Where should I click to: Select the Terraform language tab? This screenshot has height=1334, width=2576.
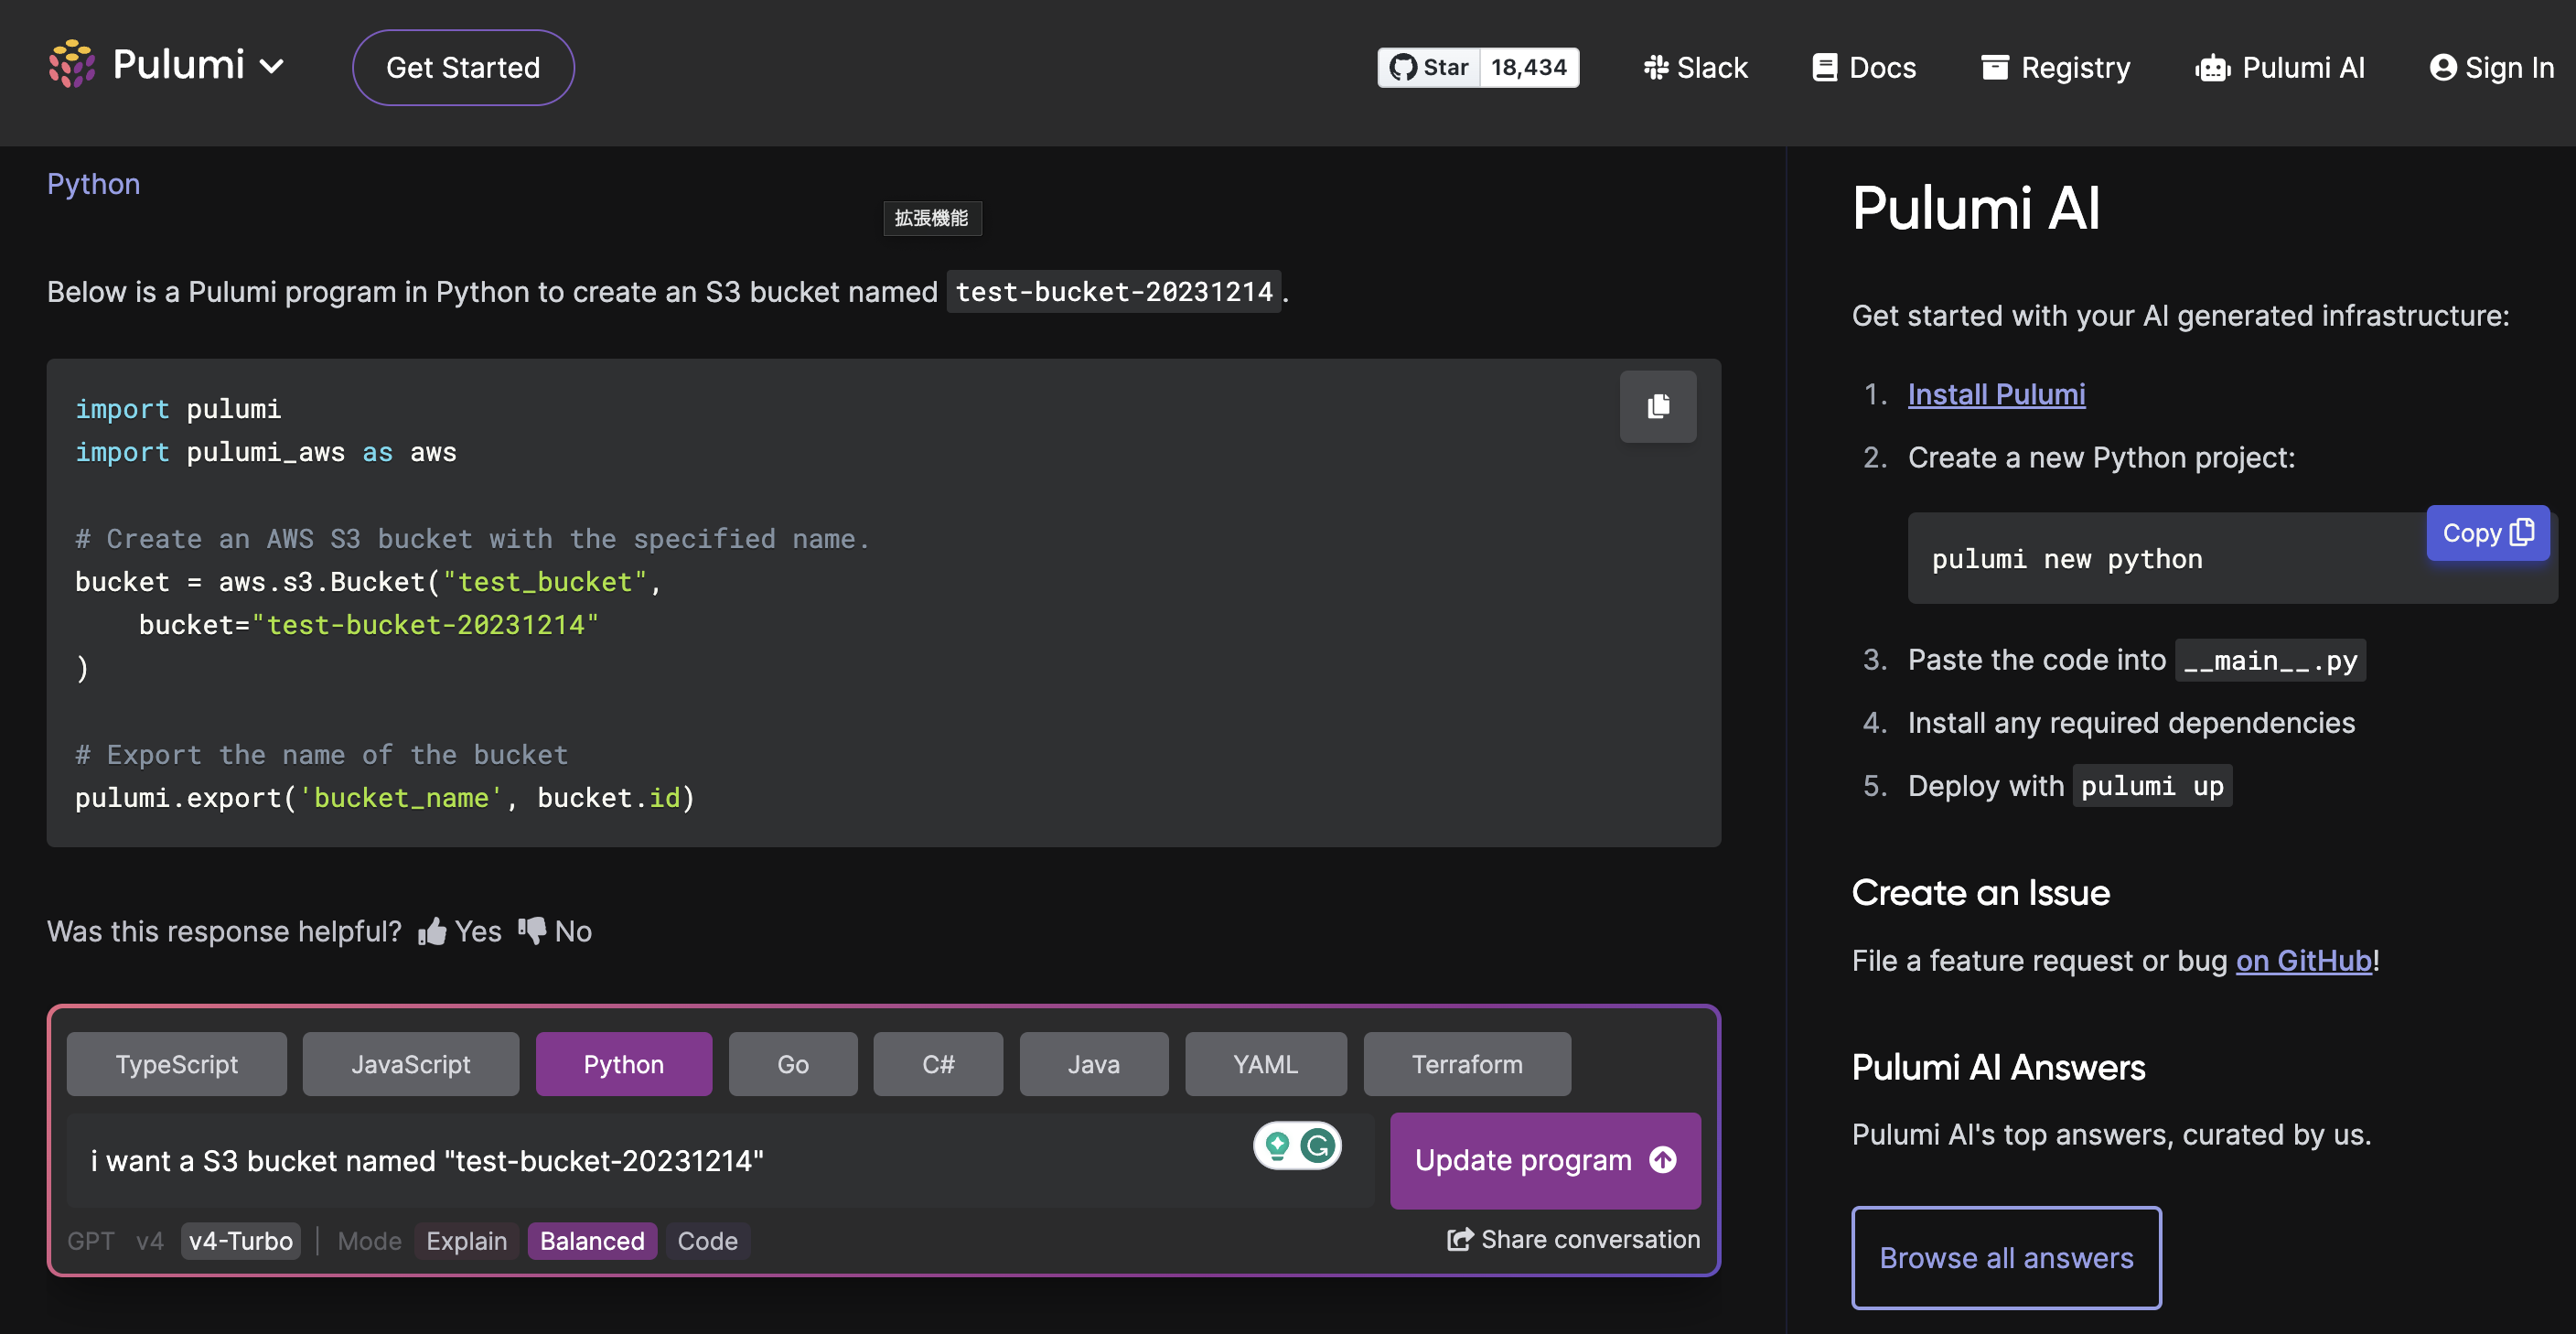click(1467, 1064)
